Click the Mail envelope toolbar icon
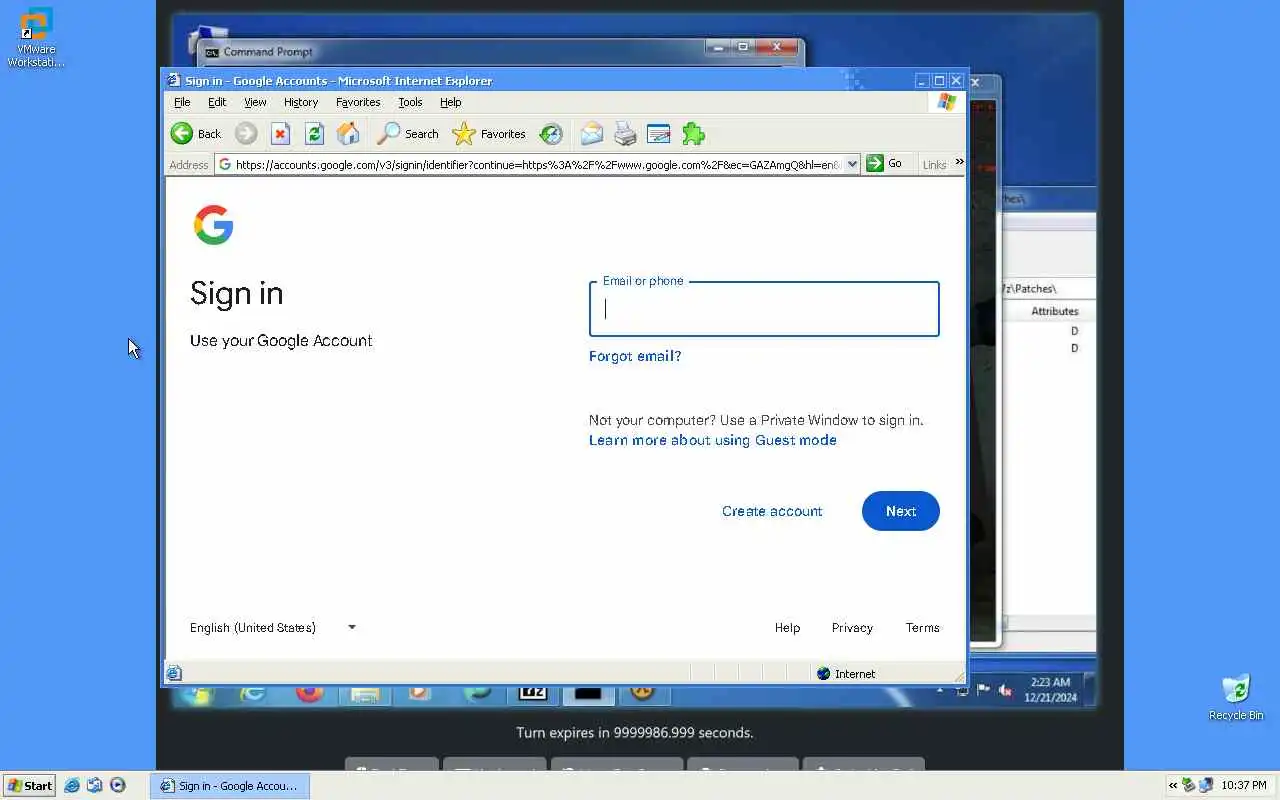The height and width of the screenshot is (800, 1280). (x=592, y=133)
